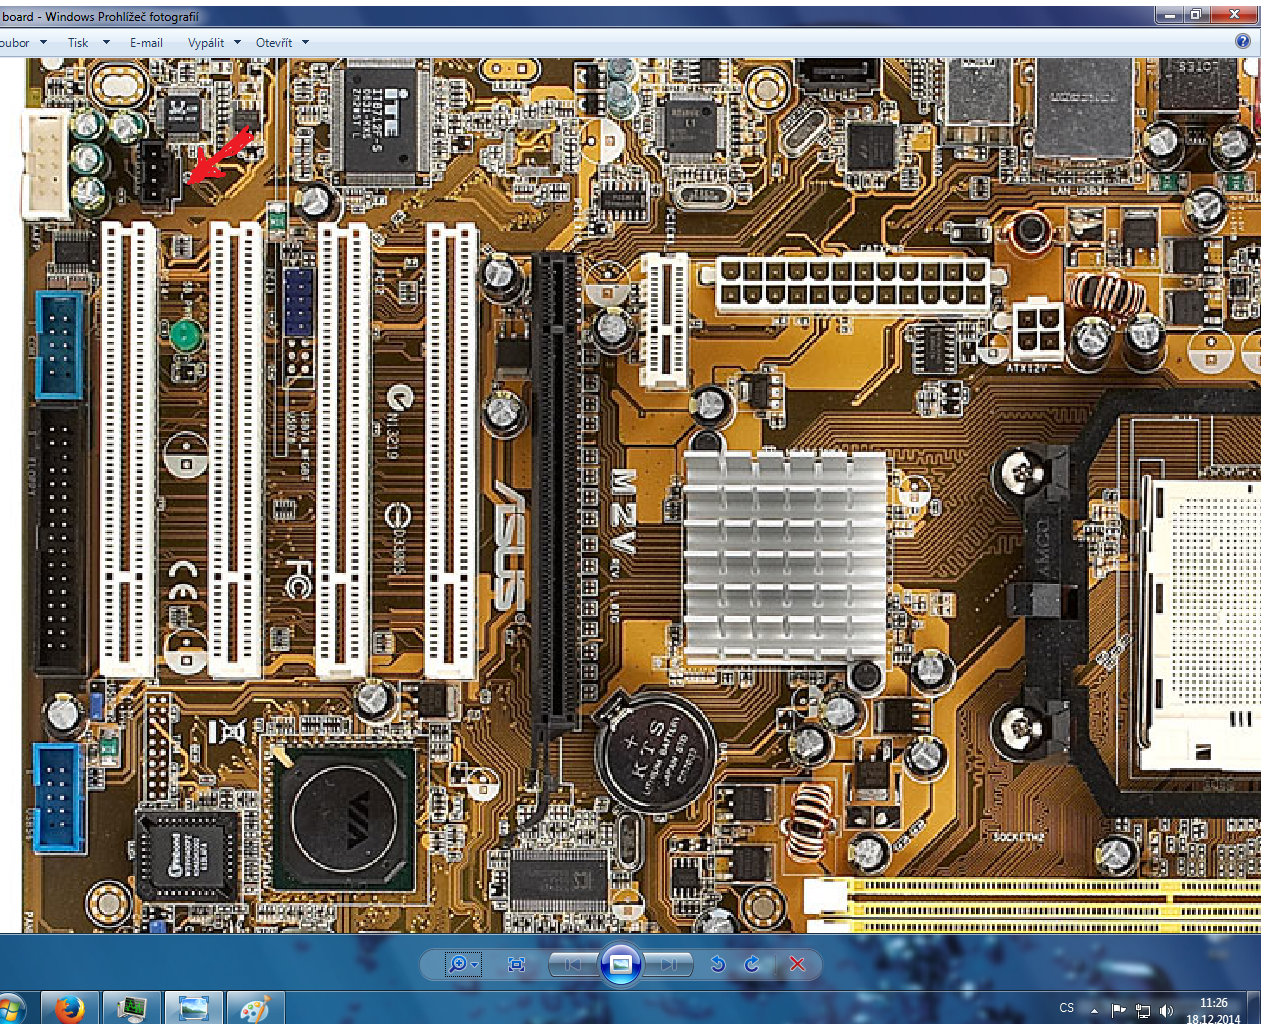Open the monitor-icon app on the taskbar
This screenshot has height=1024, width=1280.
[132, 1008]
